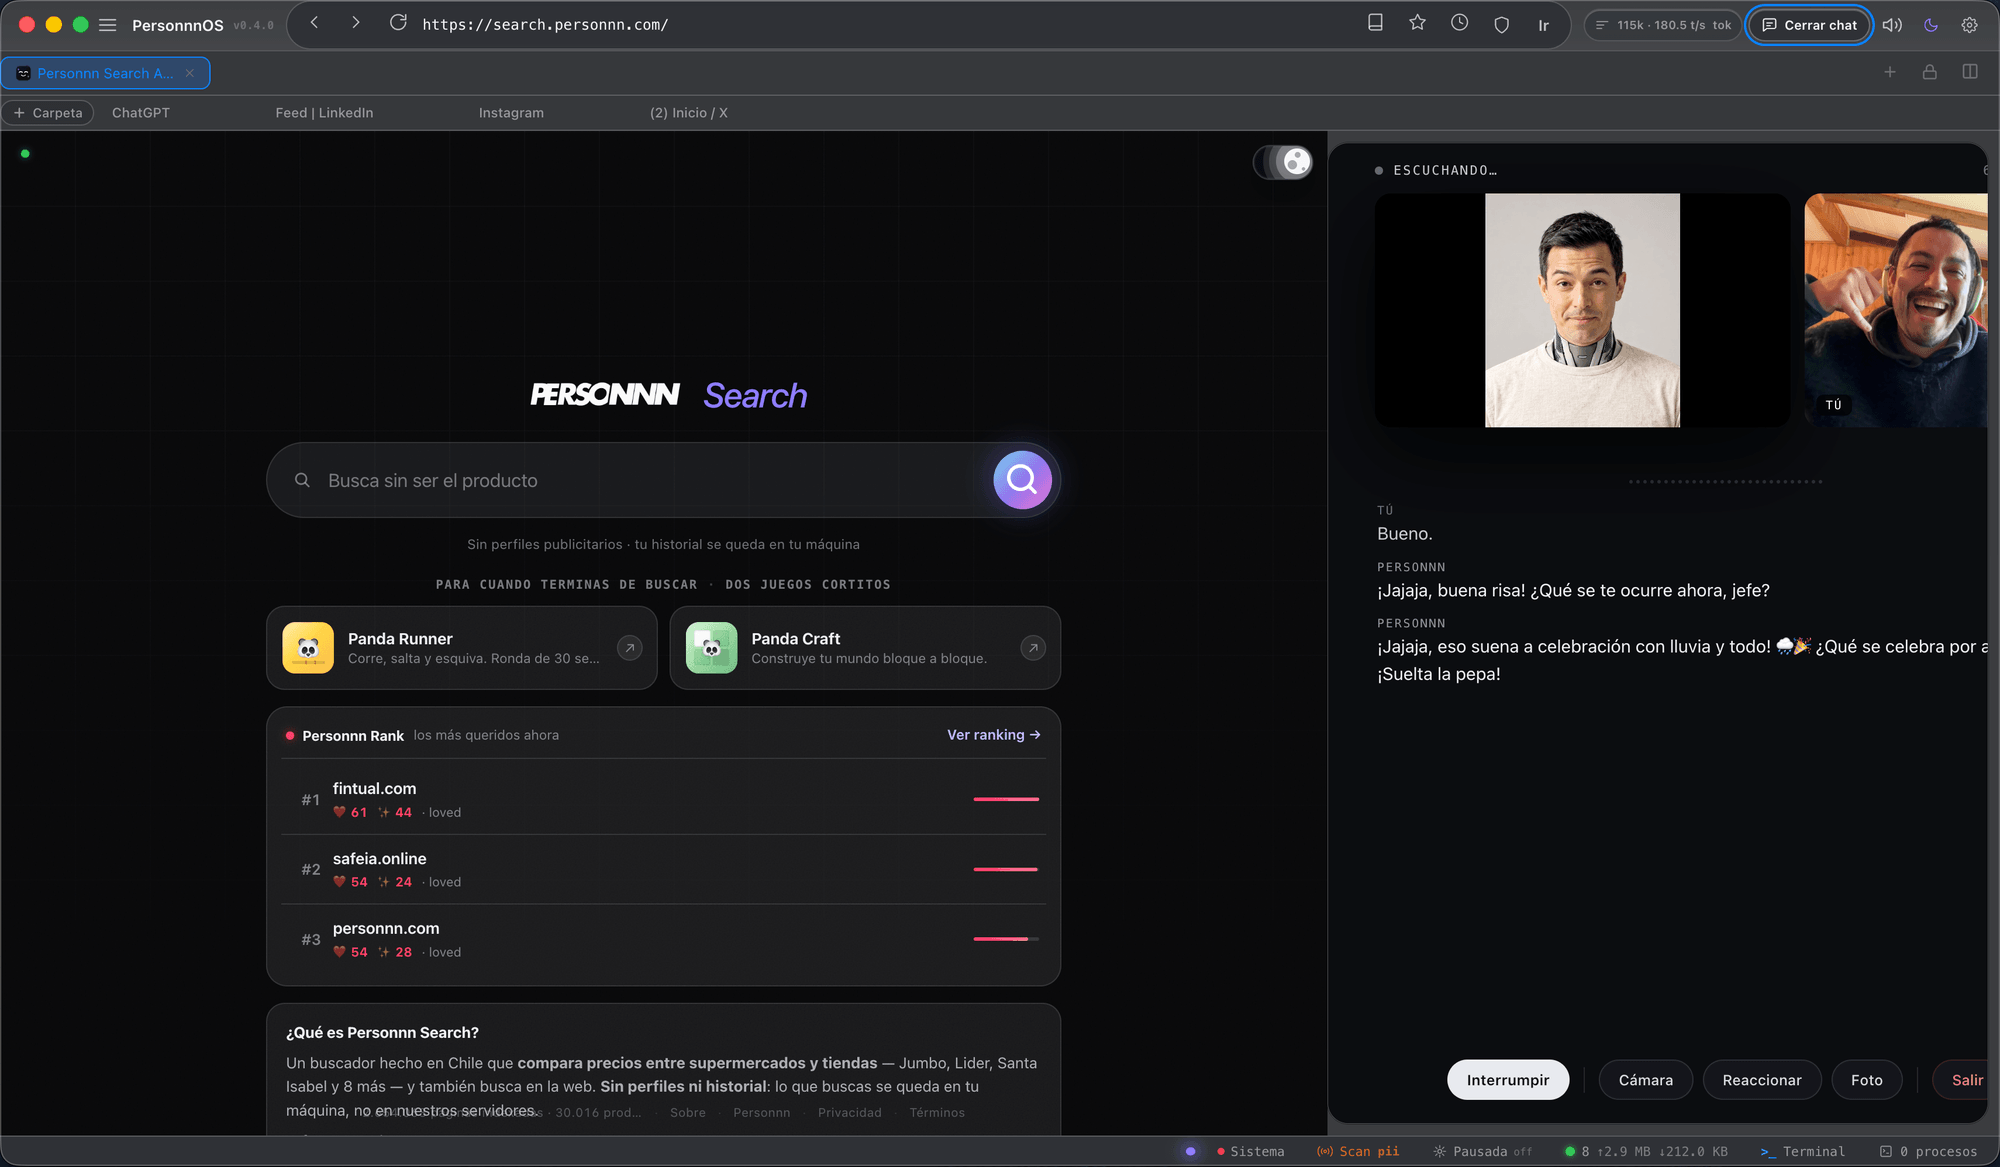Click the Privacidad footer link

(850, 1112)
